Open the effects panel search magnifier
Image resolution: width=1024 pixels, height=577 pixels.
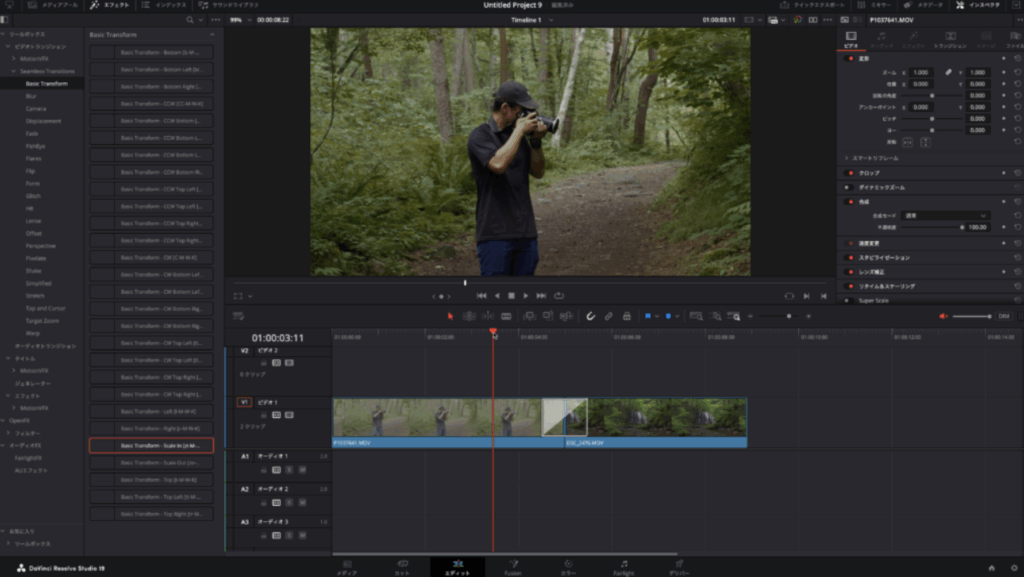point(190,20)
